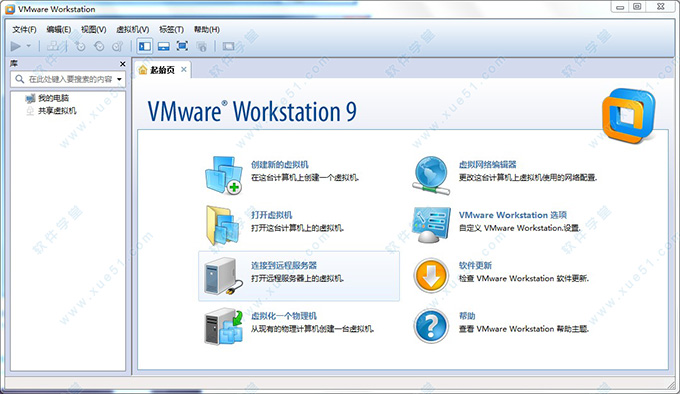Select 共享虚拟机 in the library tree
The height and width of the screenshot is (394, 680).
tap(57, 111)
